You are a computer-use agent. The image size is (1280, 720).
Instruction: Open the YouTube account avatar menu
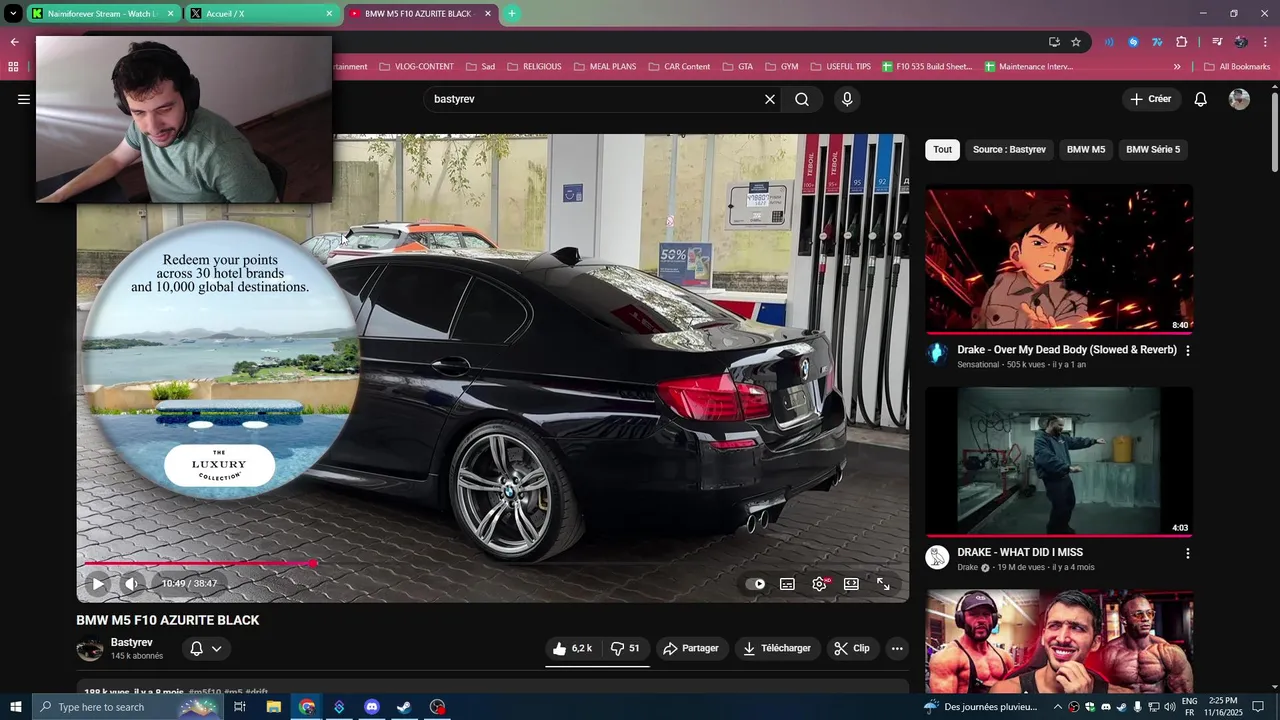[1239, 99]
